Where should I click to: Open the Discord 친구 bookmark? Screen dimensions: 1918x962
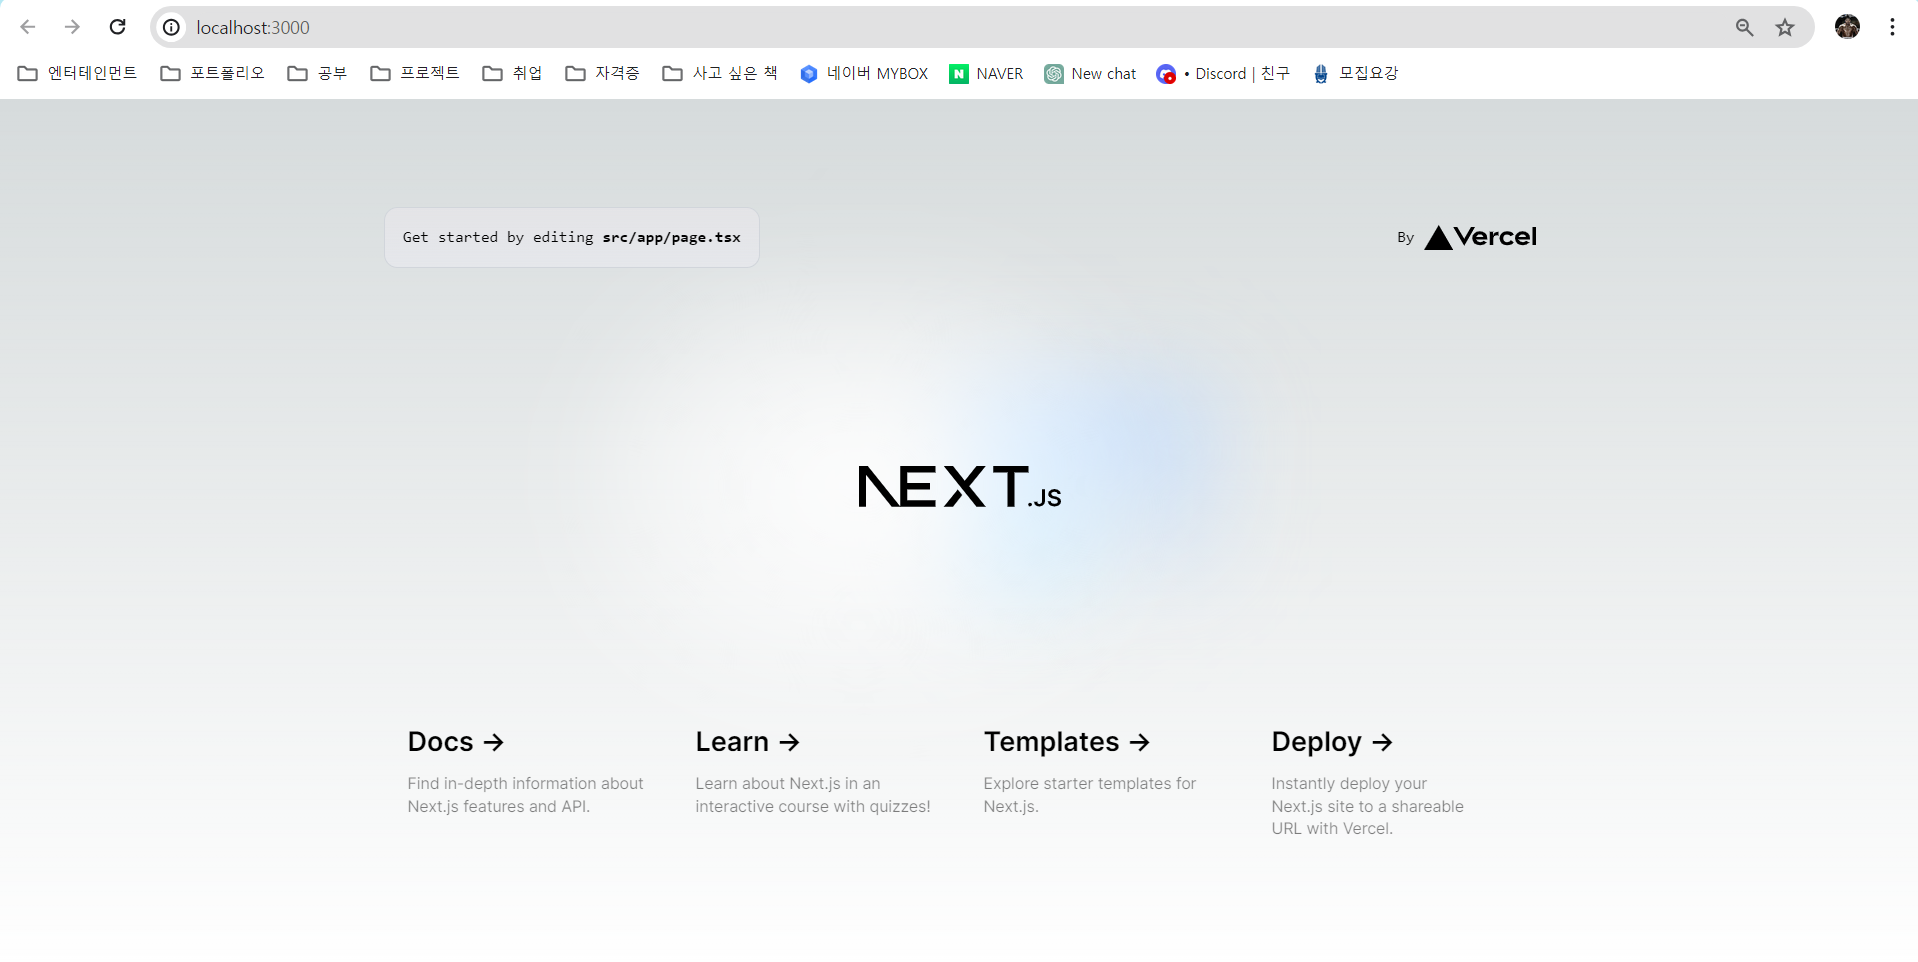tap(1223, 73)
